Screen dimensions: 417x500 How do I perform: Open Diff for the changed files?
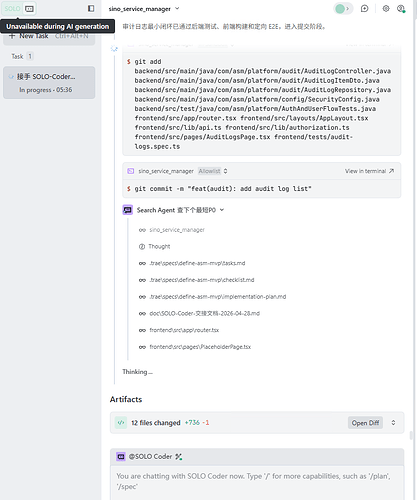(365, 423)
